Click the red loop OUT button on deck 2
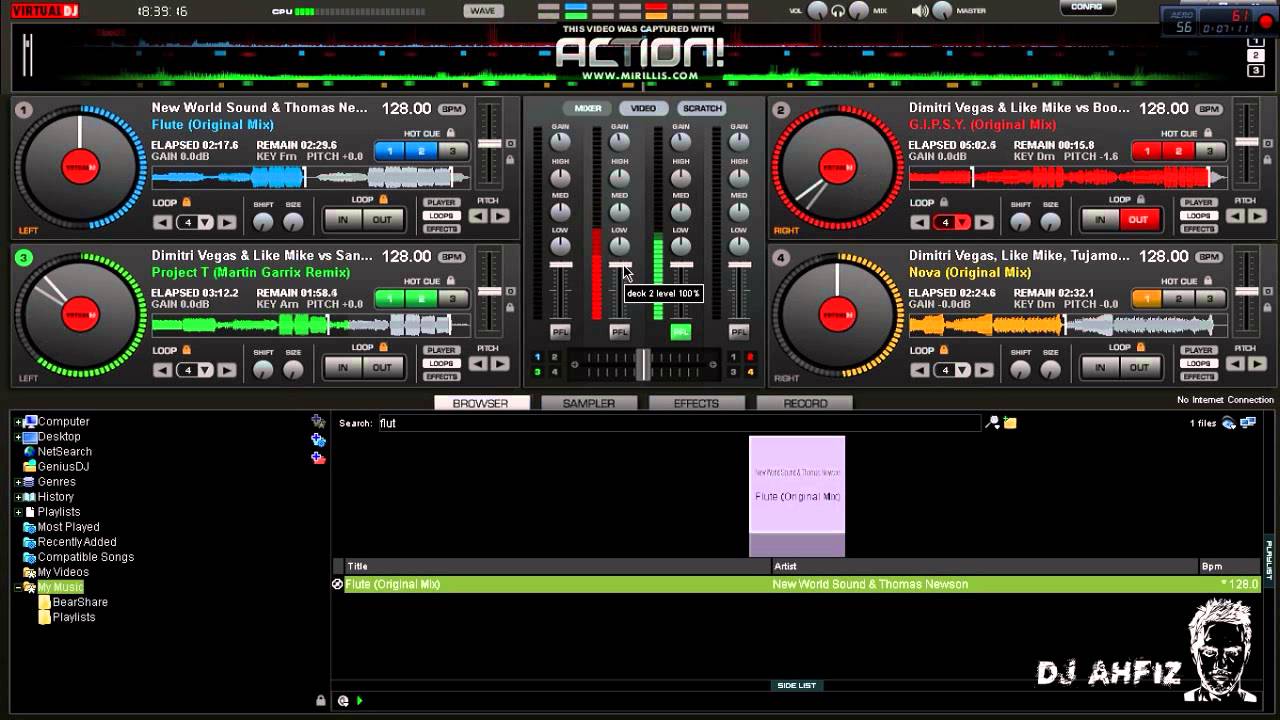The height and width of the screenshot is (720, 1280). pos(1138,220)
